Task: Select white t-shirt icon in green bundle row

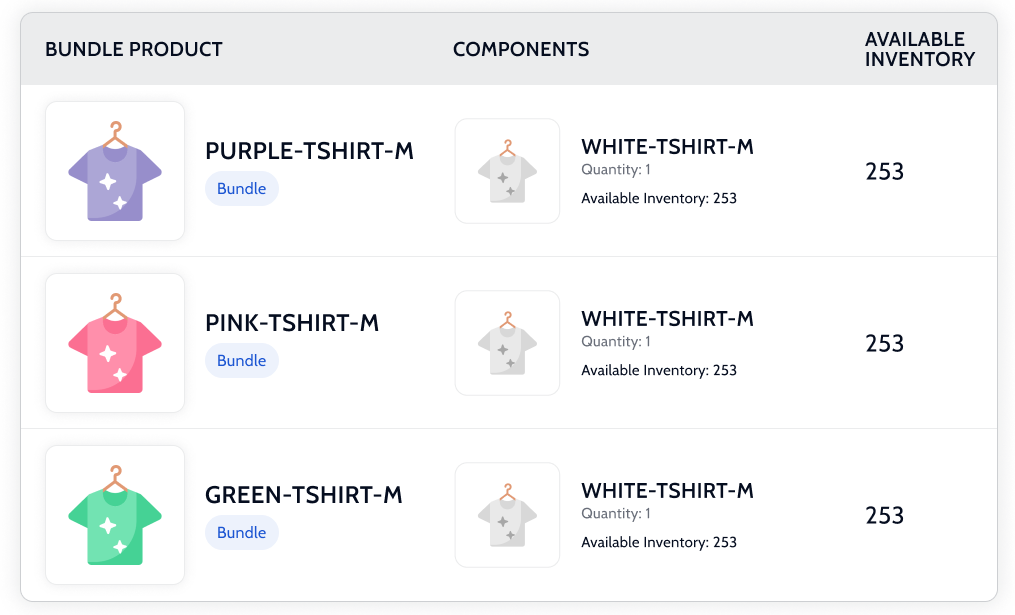Action: (x=507, y=515)
